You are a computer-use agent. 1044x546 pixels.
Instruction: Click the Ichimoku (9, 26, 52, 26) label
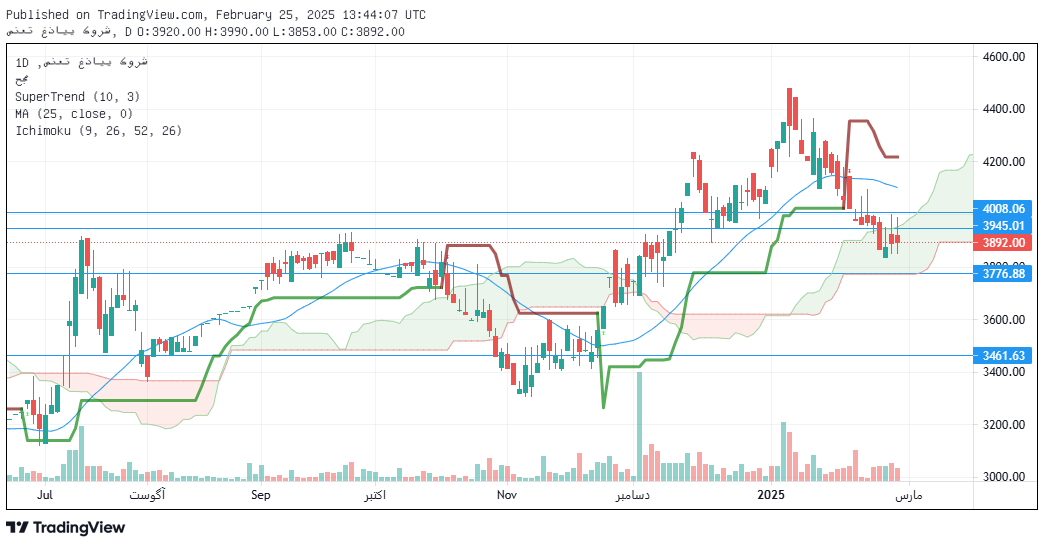coord(99,131)
